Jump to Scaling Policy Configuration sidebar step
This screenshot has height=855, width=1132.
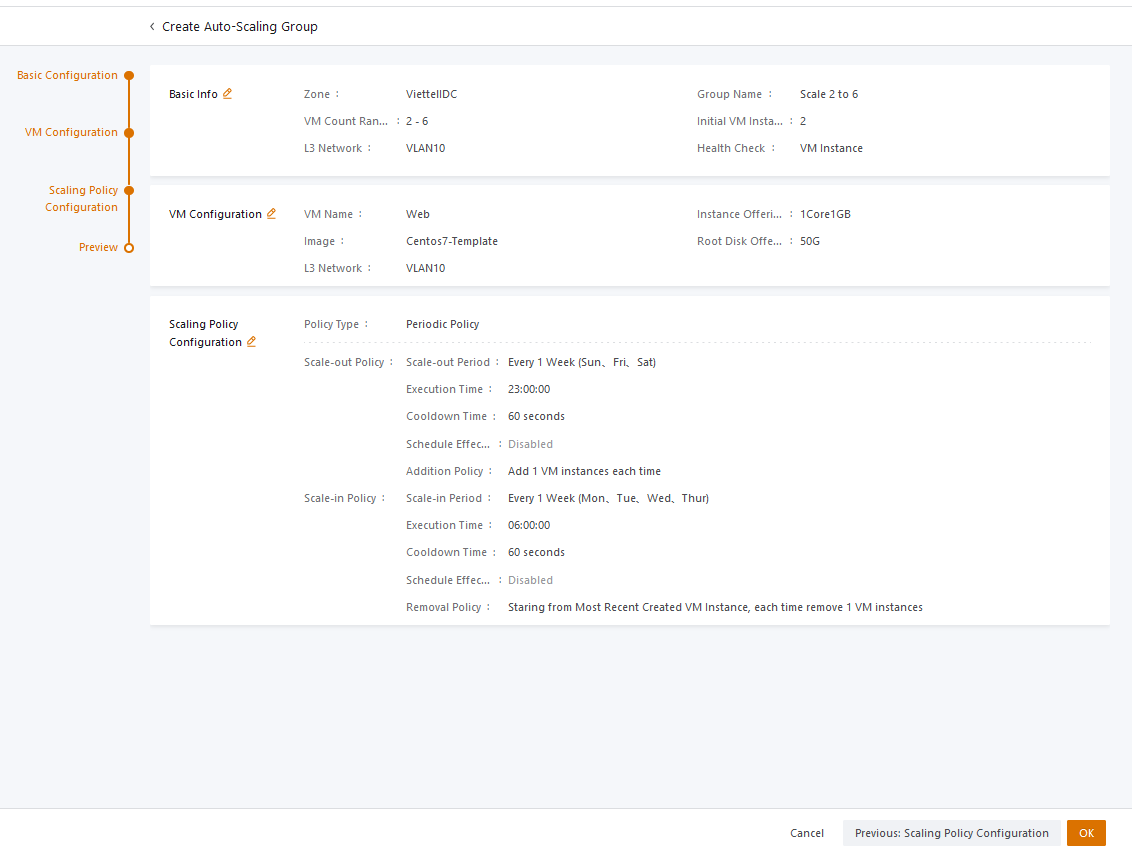(x=82, y=198)
